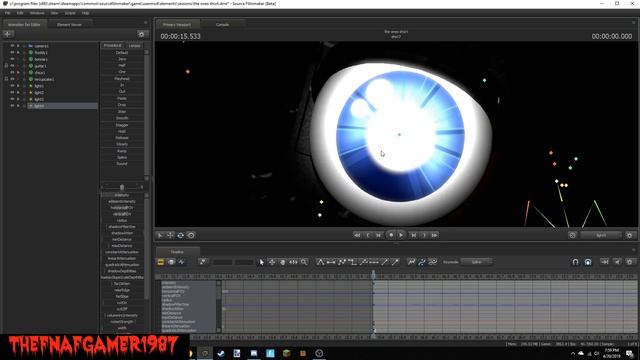Screen dimensions: 640x360
Task: Open the File menu
Action: tap(8, 13)
